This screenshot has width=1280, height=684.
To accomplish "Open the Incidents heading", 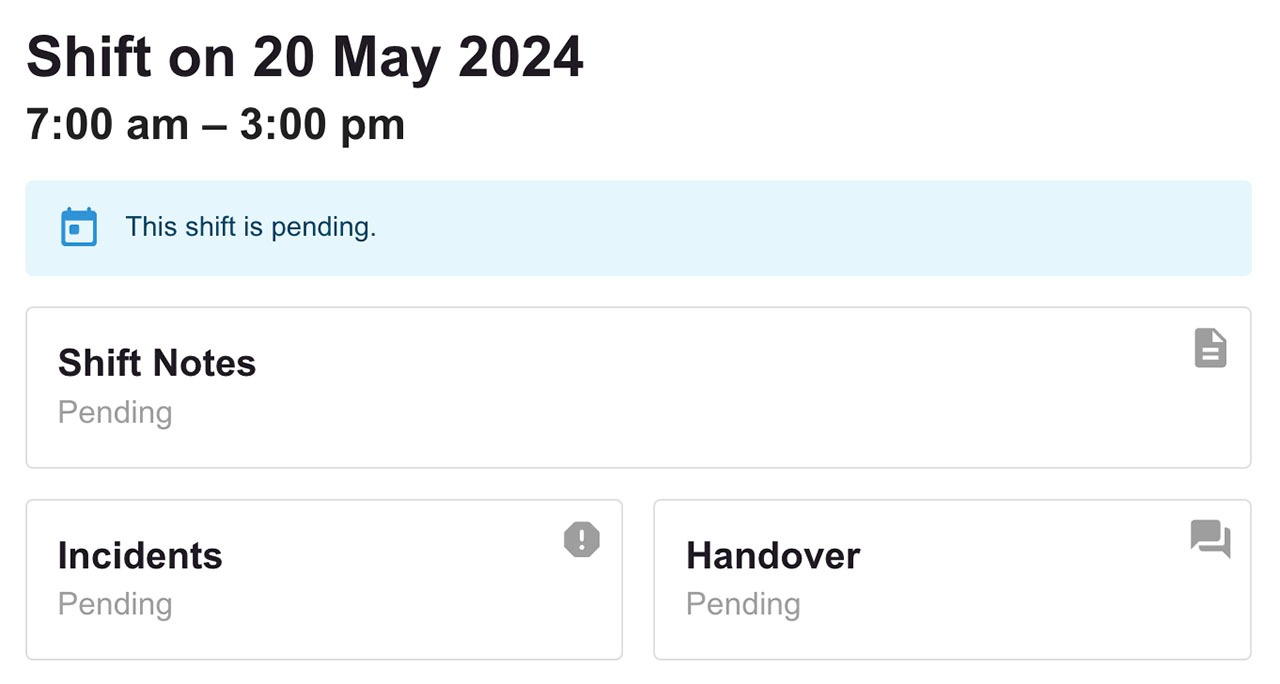I will click(140, 555).
